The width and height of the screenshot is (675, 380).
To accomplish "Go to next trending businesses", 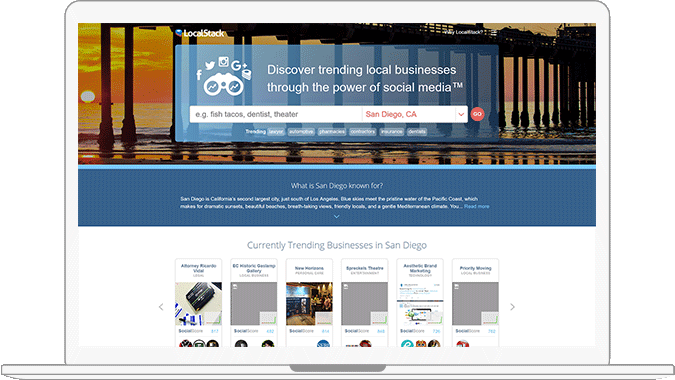I will click(x=512, y=307).
